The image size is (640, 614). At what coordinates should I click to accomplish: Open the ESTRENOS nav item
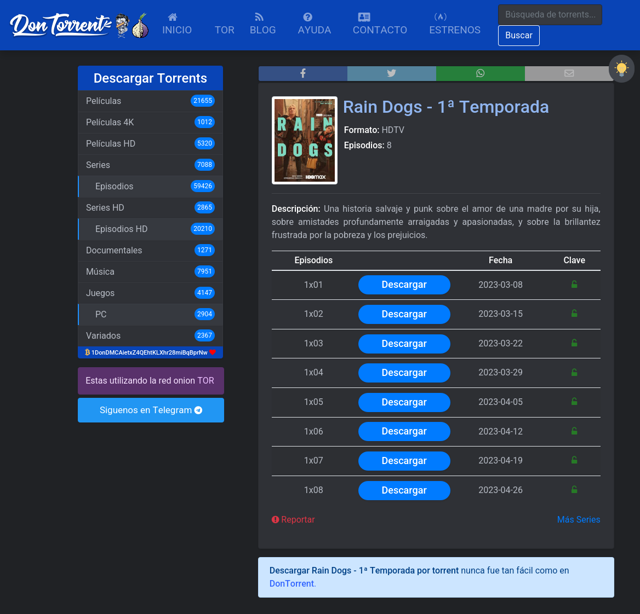(454, 24)
